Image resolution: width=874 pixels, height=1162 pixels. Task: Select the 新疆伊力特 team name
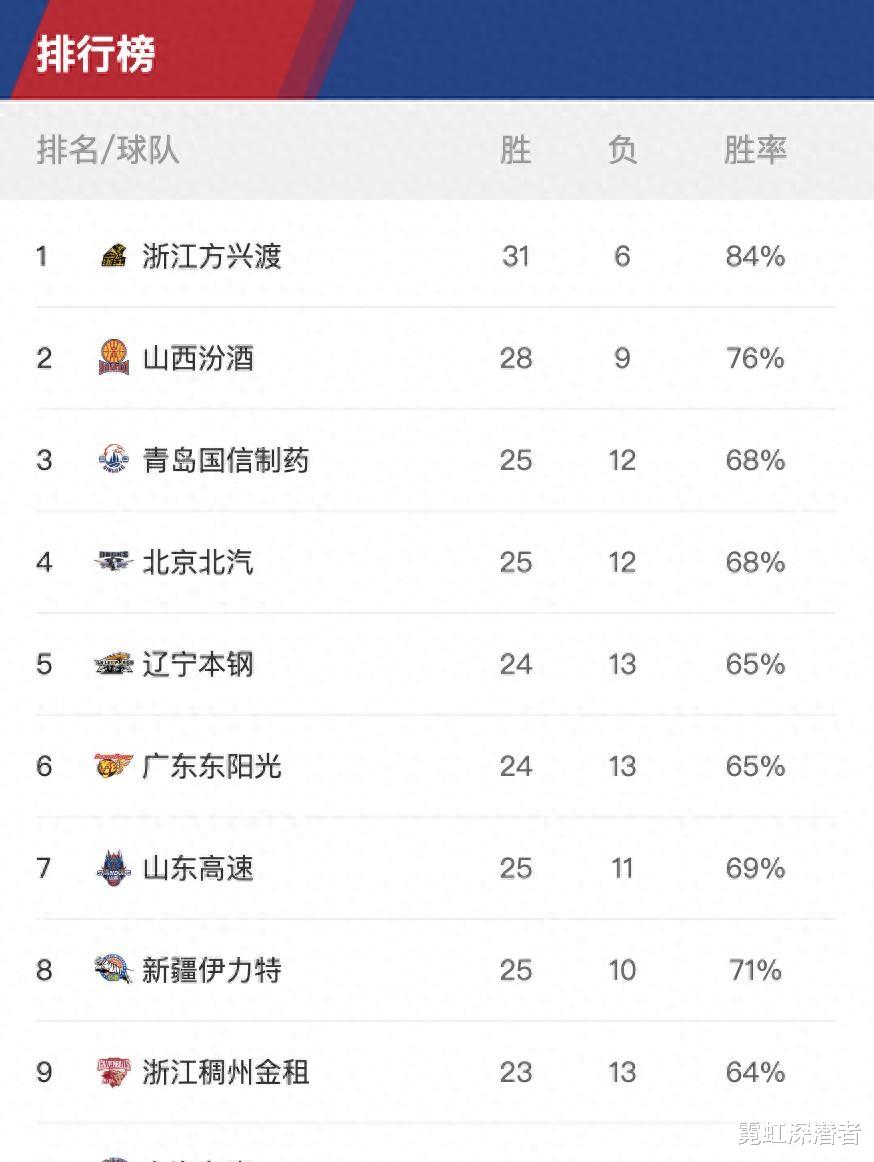(x=212, y=969)
